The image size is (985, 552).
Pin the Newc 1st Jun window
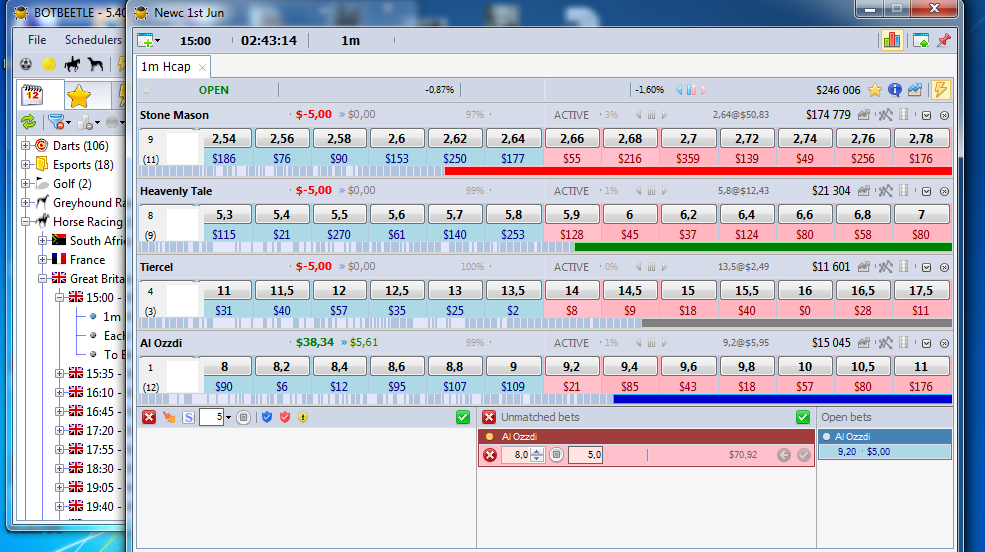(944, 41)
